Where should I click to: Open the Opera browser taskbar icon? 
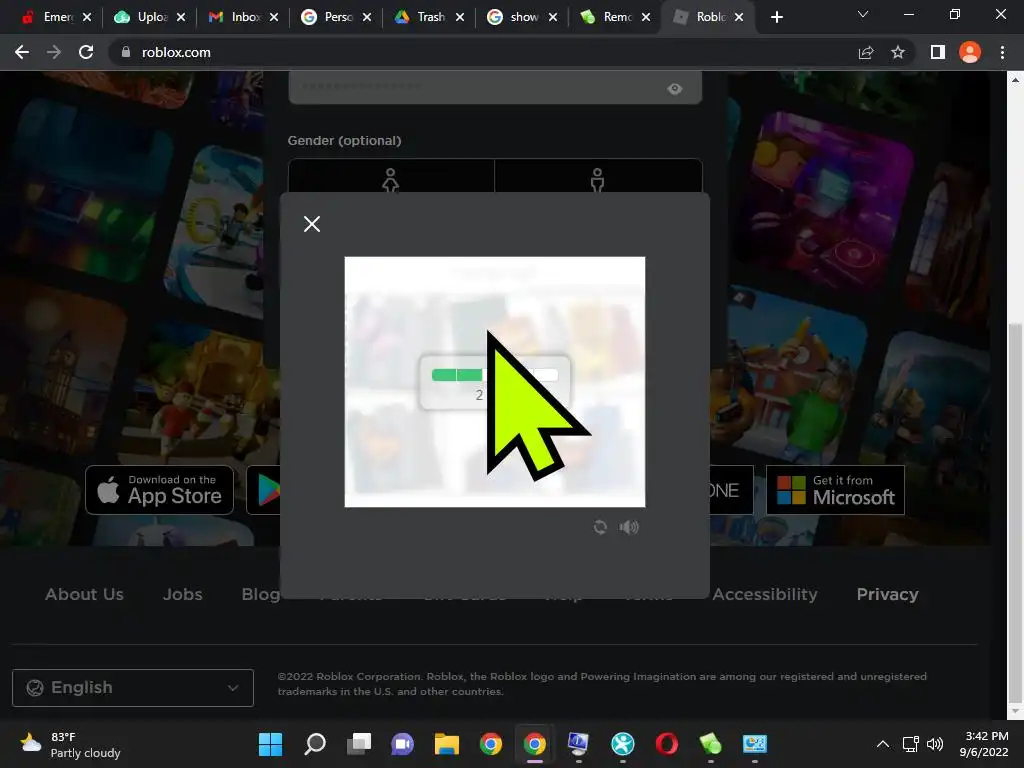pos(666,744)
